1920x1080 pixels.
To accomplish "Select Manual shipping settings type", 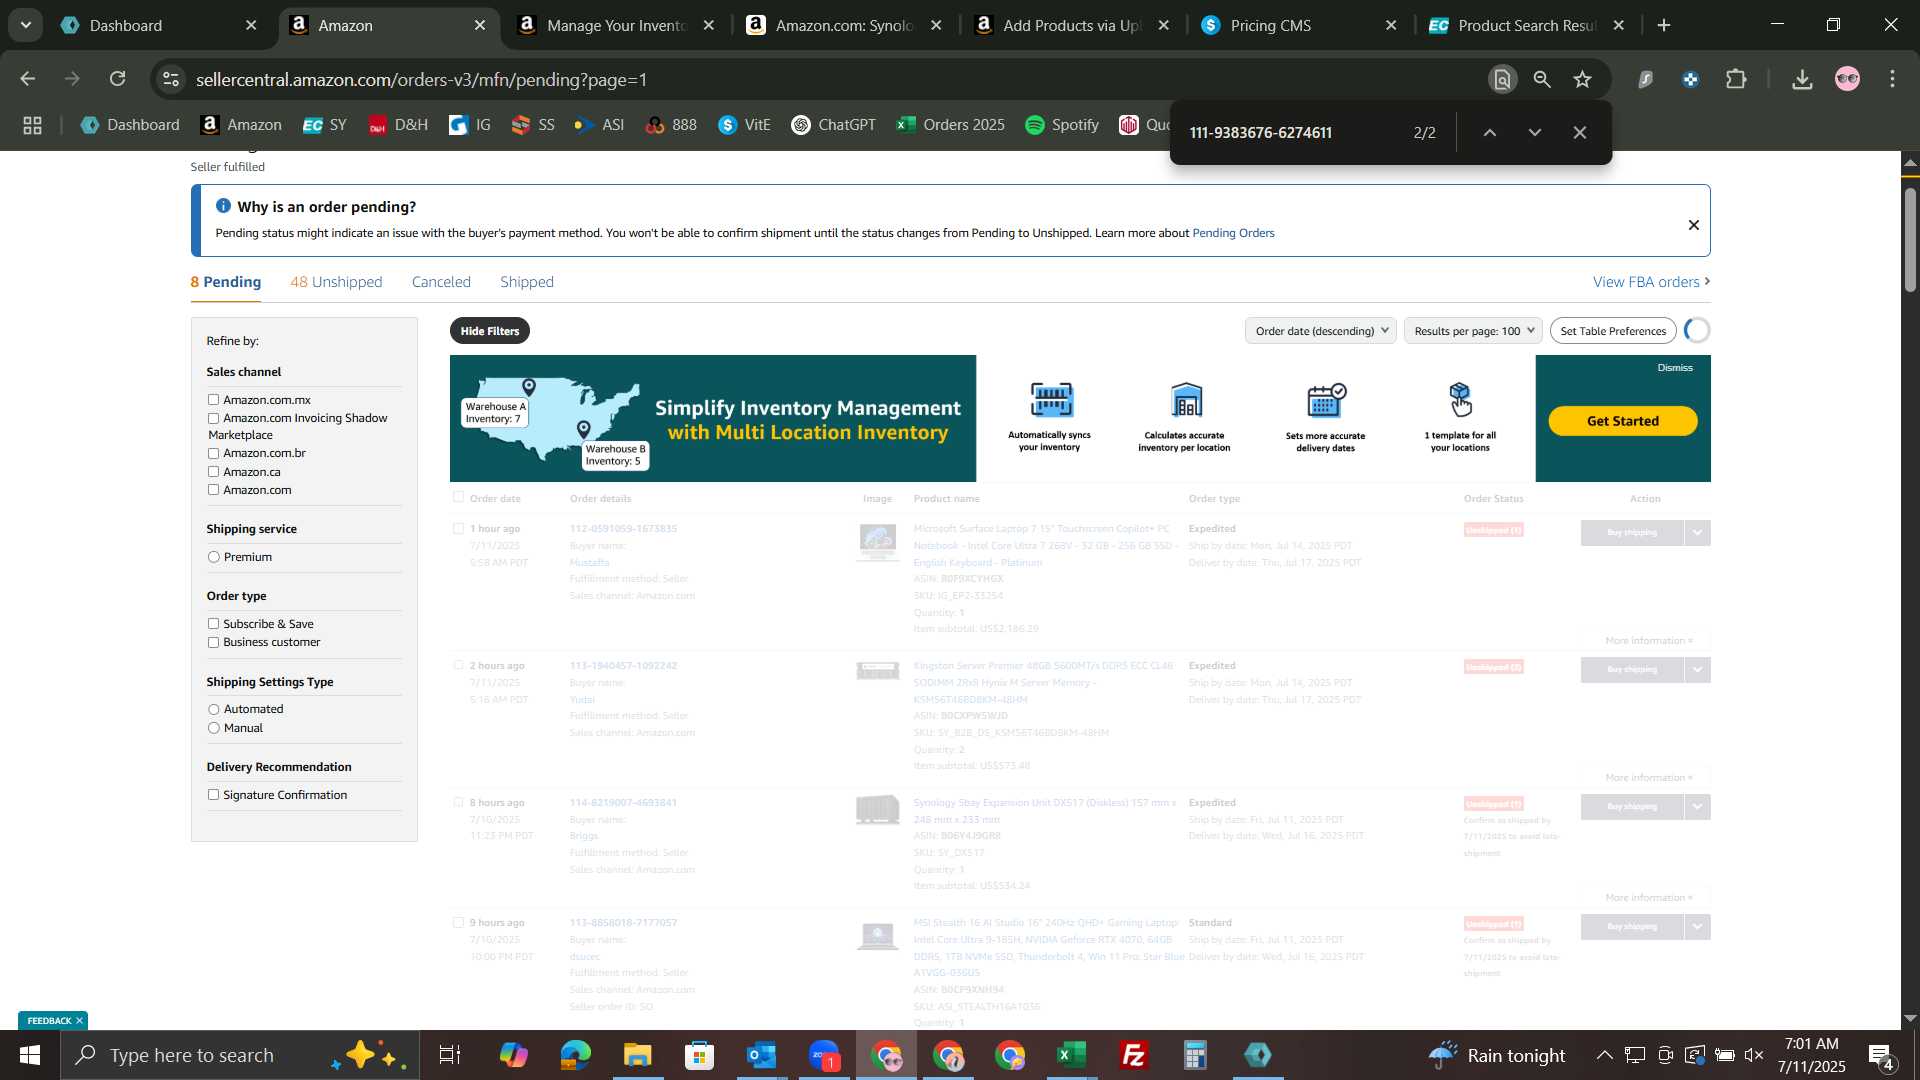I will tap(213, 728).
